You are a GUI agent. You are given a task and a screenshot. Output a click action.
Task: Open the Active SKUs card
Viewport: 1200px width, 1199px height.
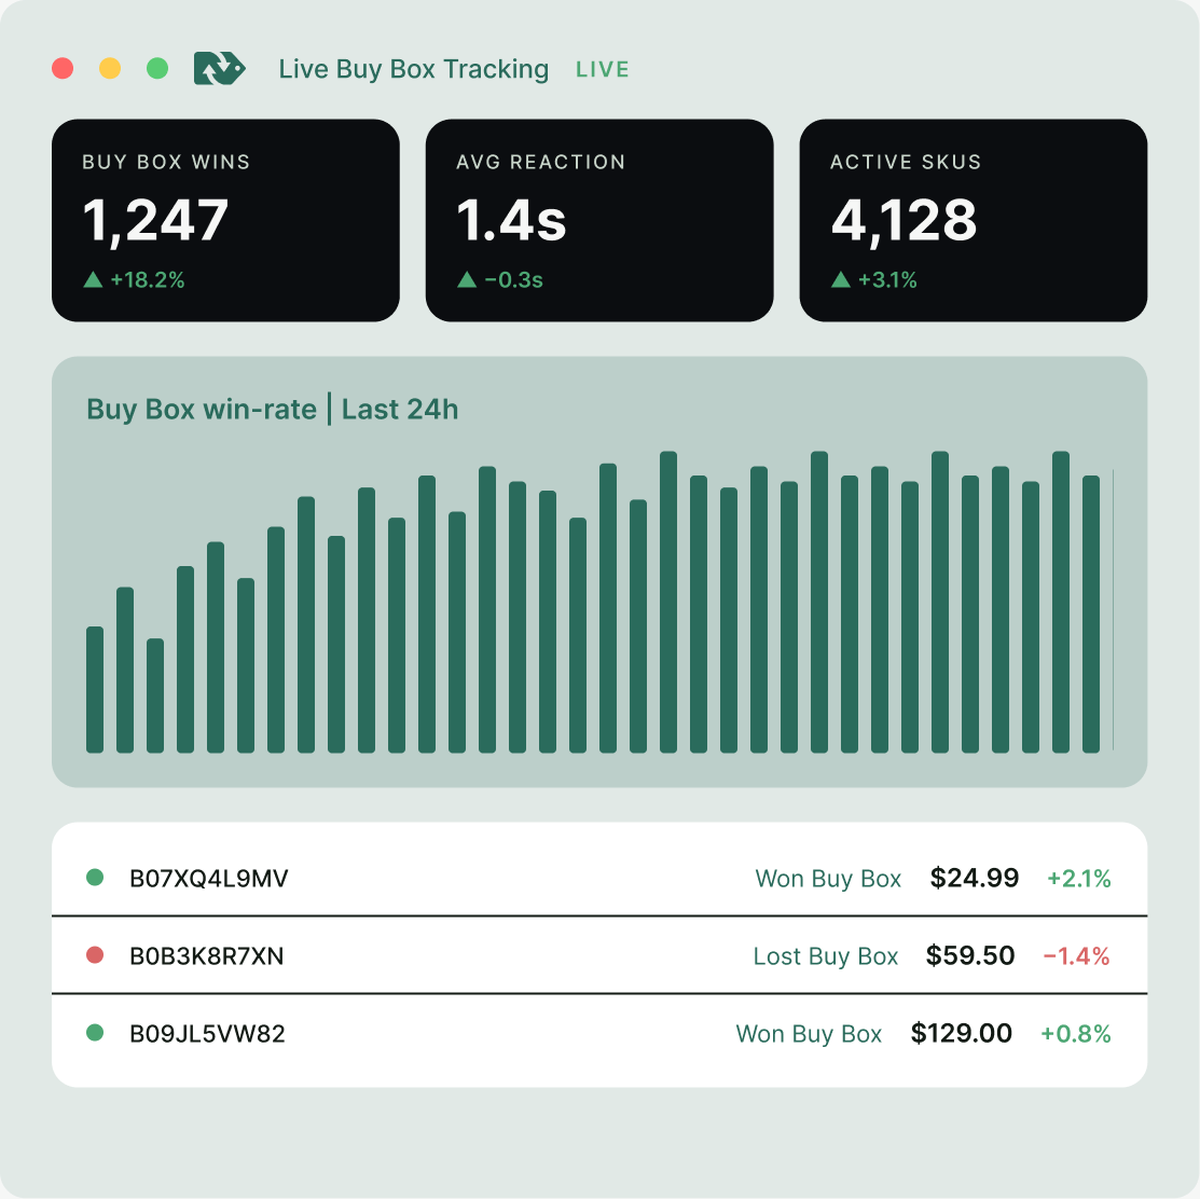point(973,220)
